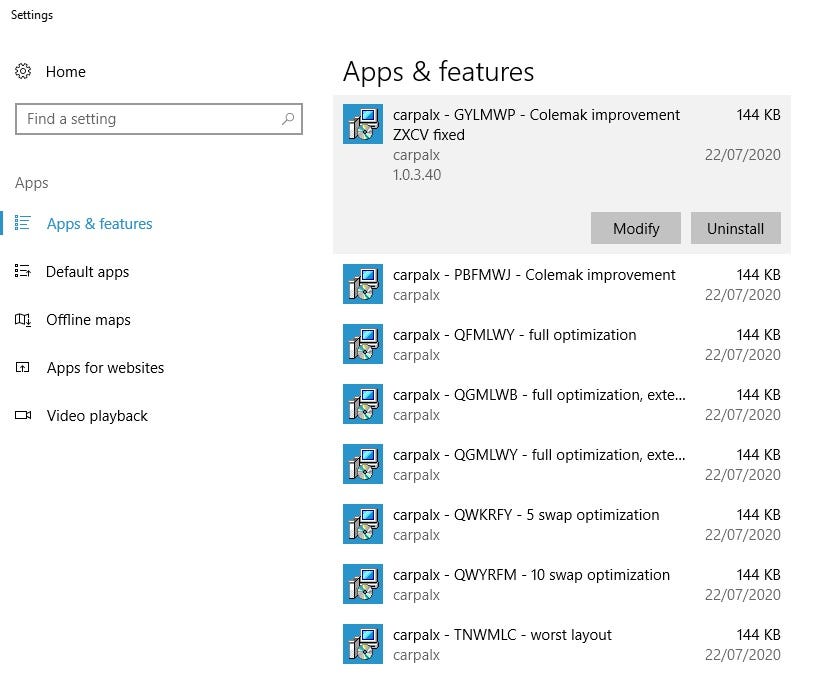The image size is (835, 674).
Task: Click the Video playback icon in sidebar
Action: coord(23,416)
